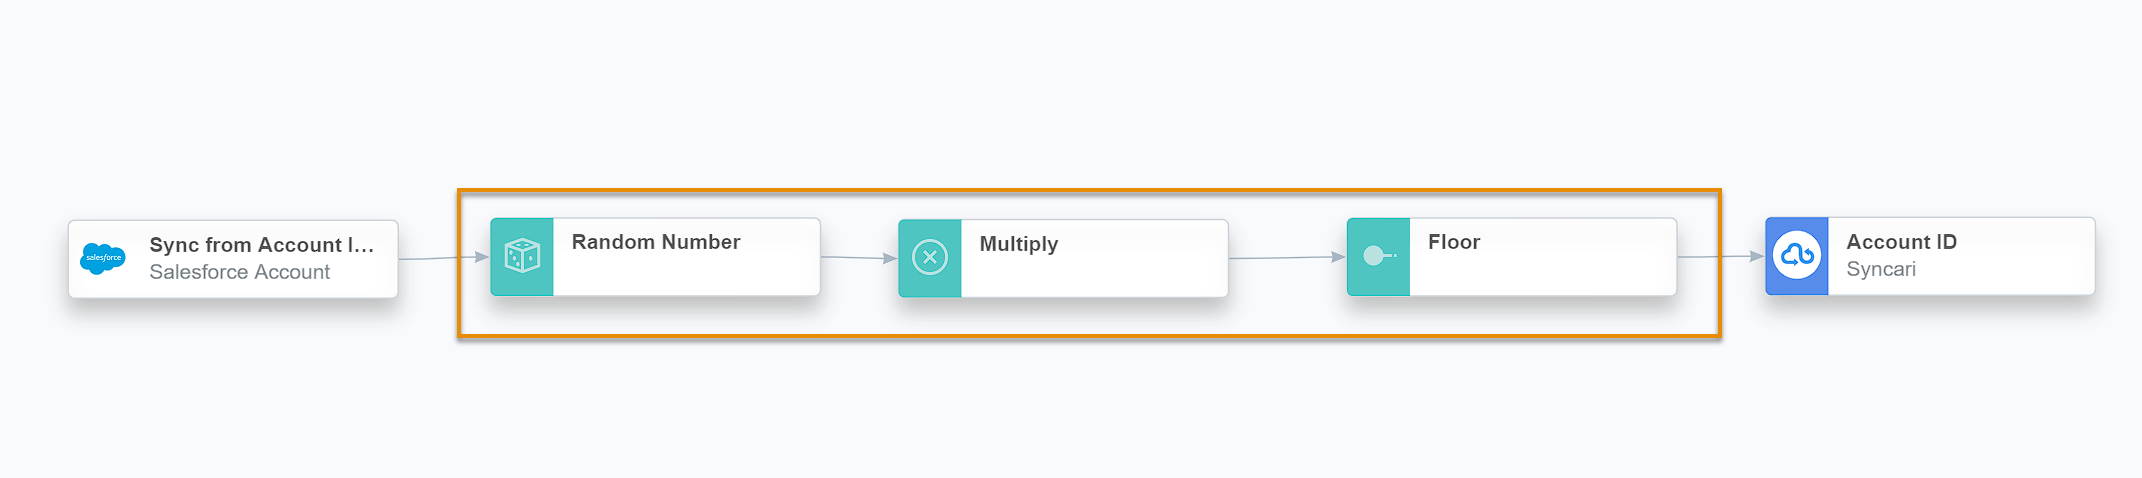Click the Salesforce cloud logo icon
This screenshot has width=2142, height=478.
tap(103, 258)
